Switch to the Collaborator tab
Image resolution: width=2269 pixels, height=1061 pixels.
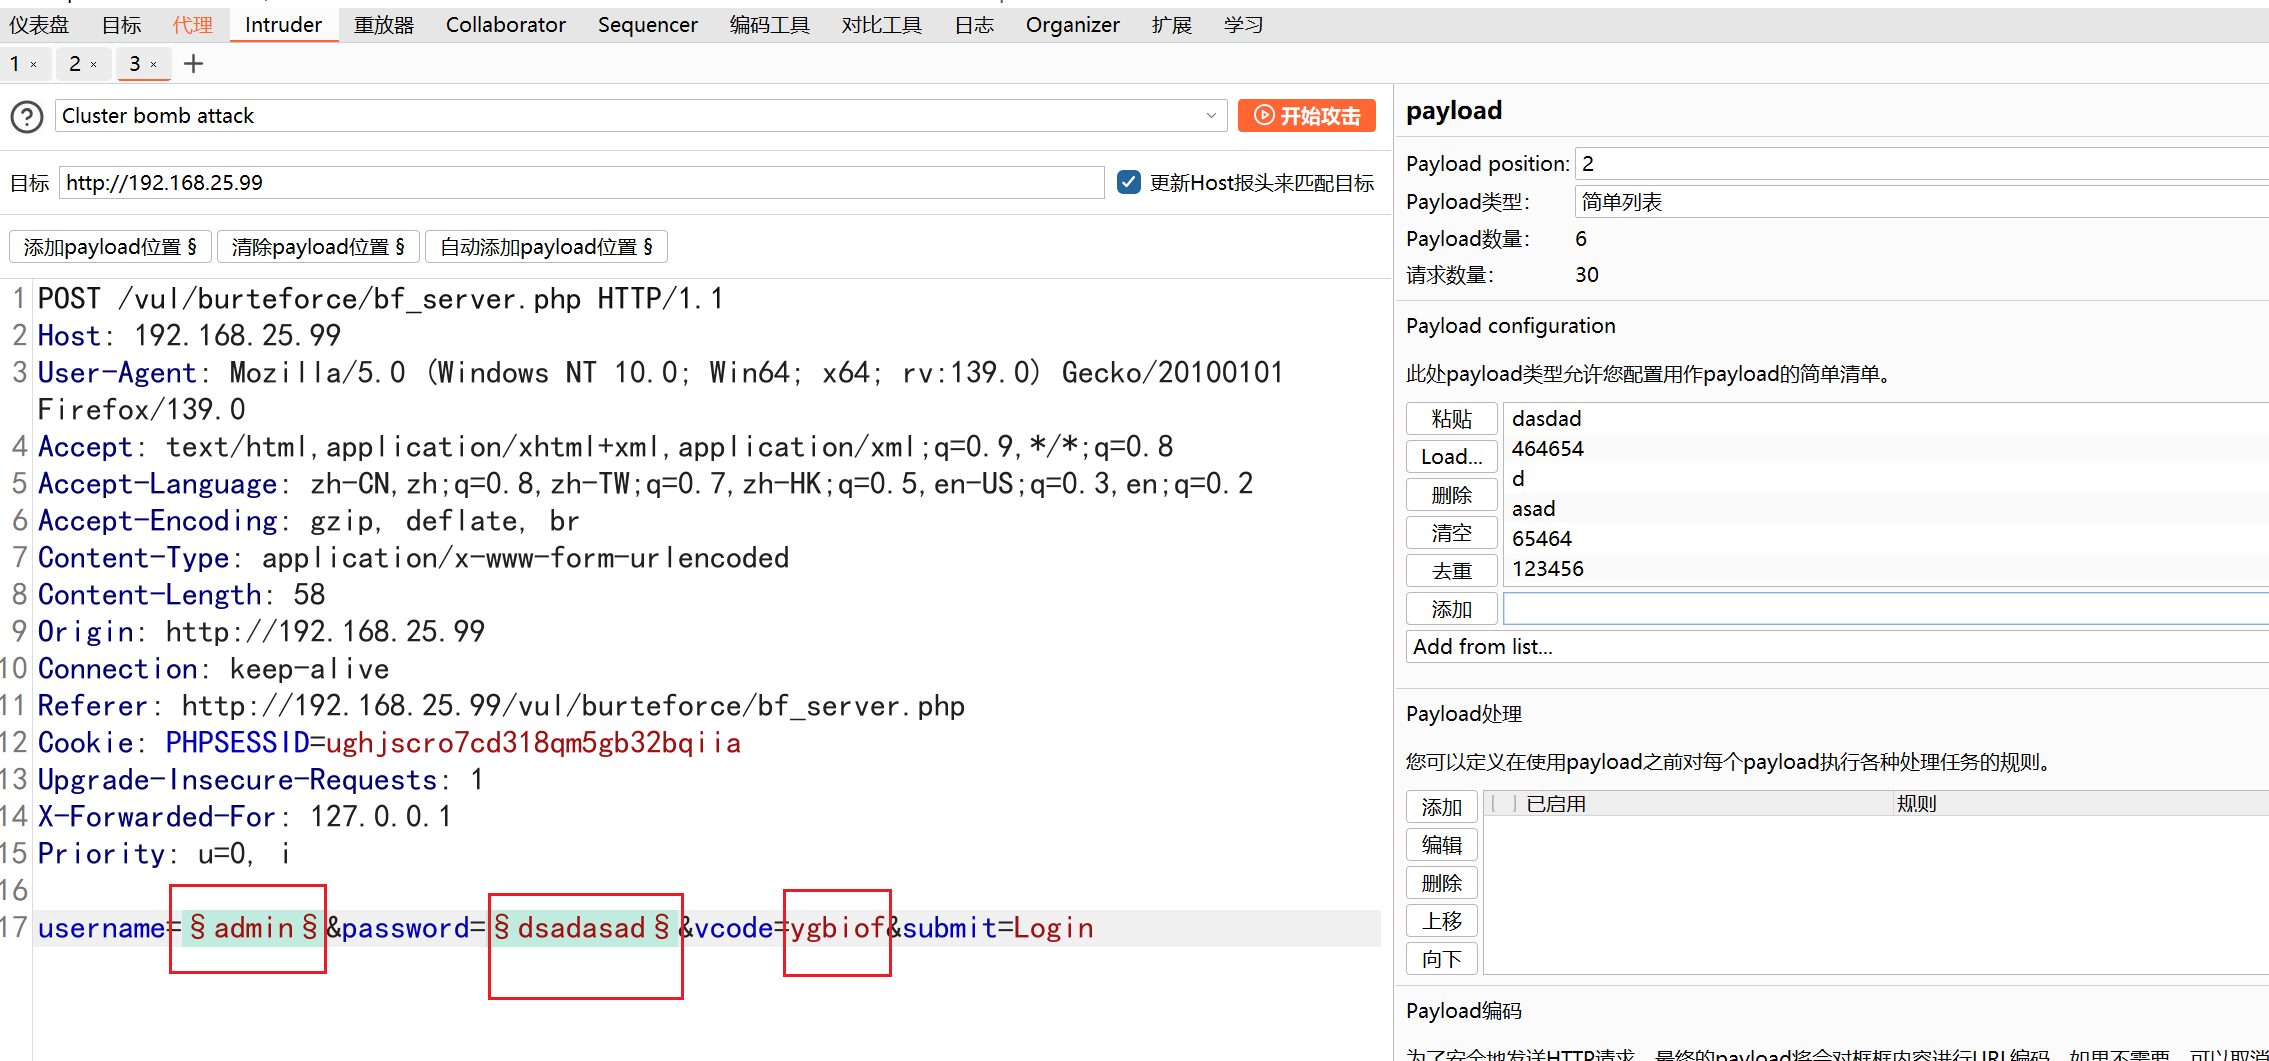click(505, 25)
